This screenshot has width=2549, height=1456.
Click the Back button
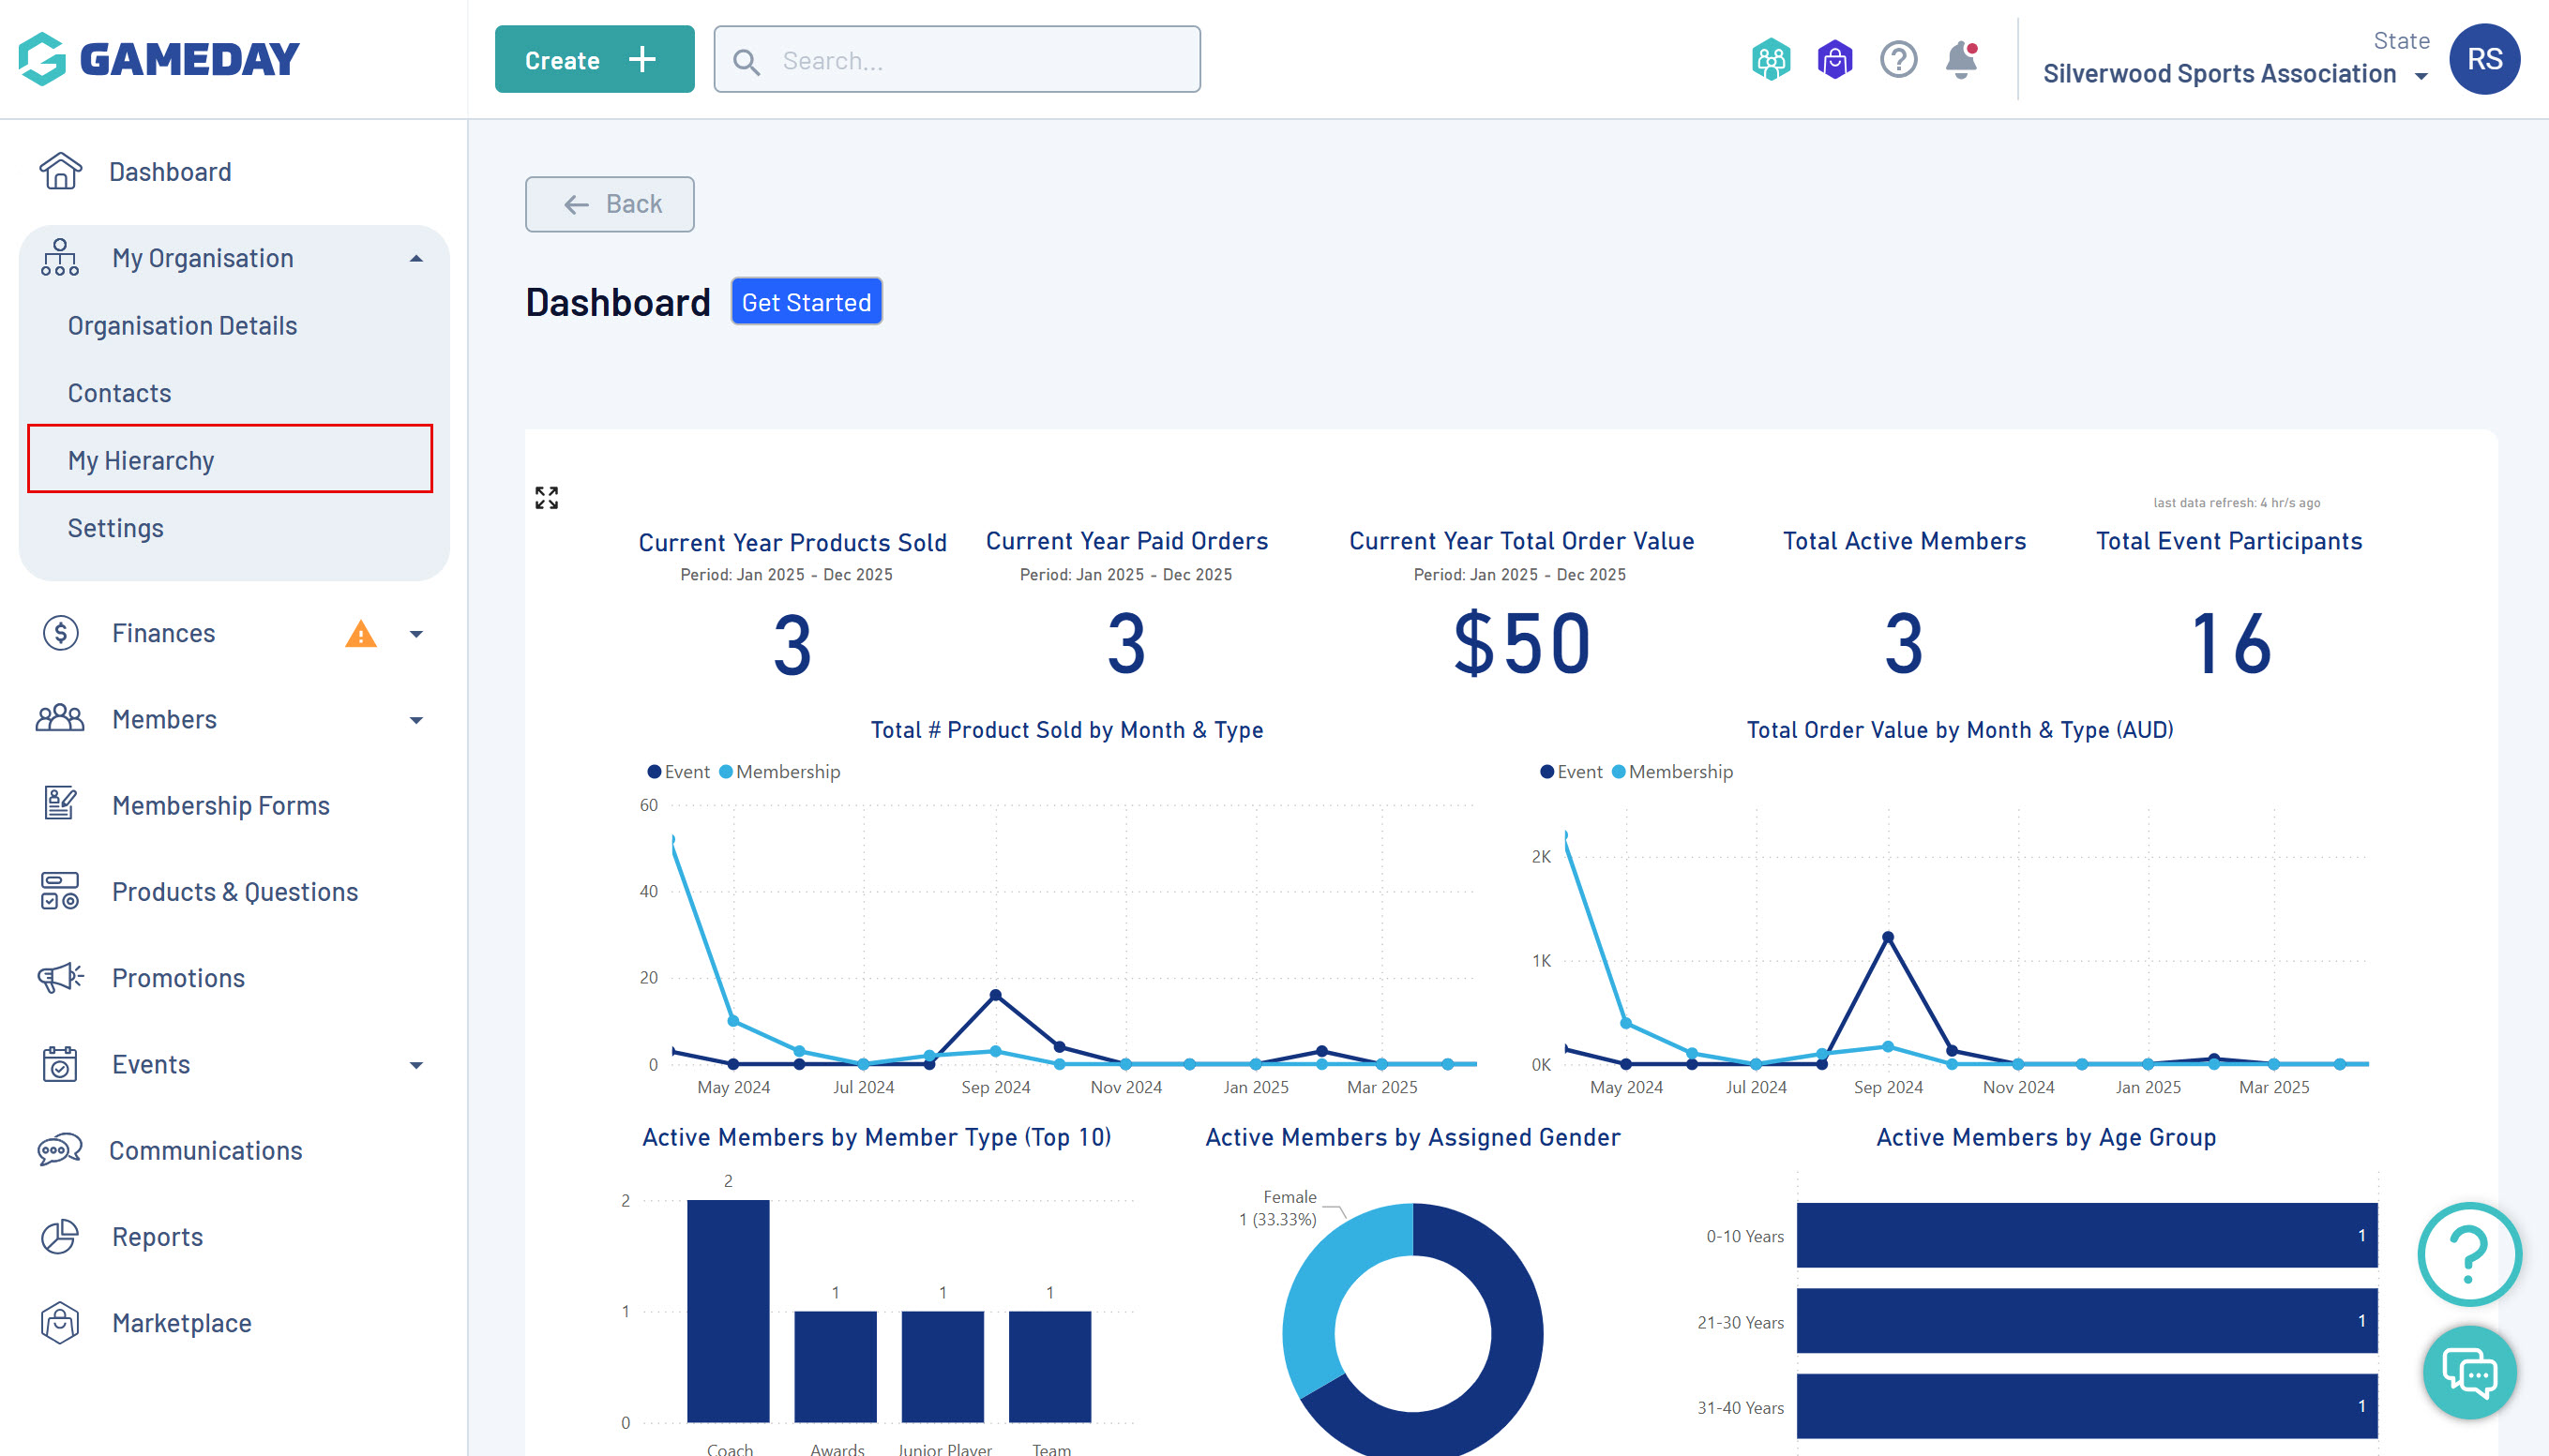pos(609,204)
